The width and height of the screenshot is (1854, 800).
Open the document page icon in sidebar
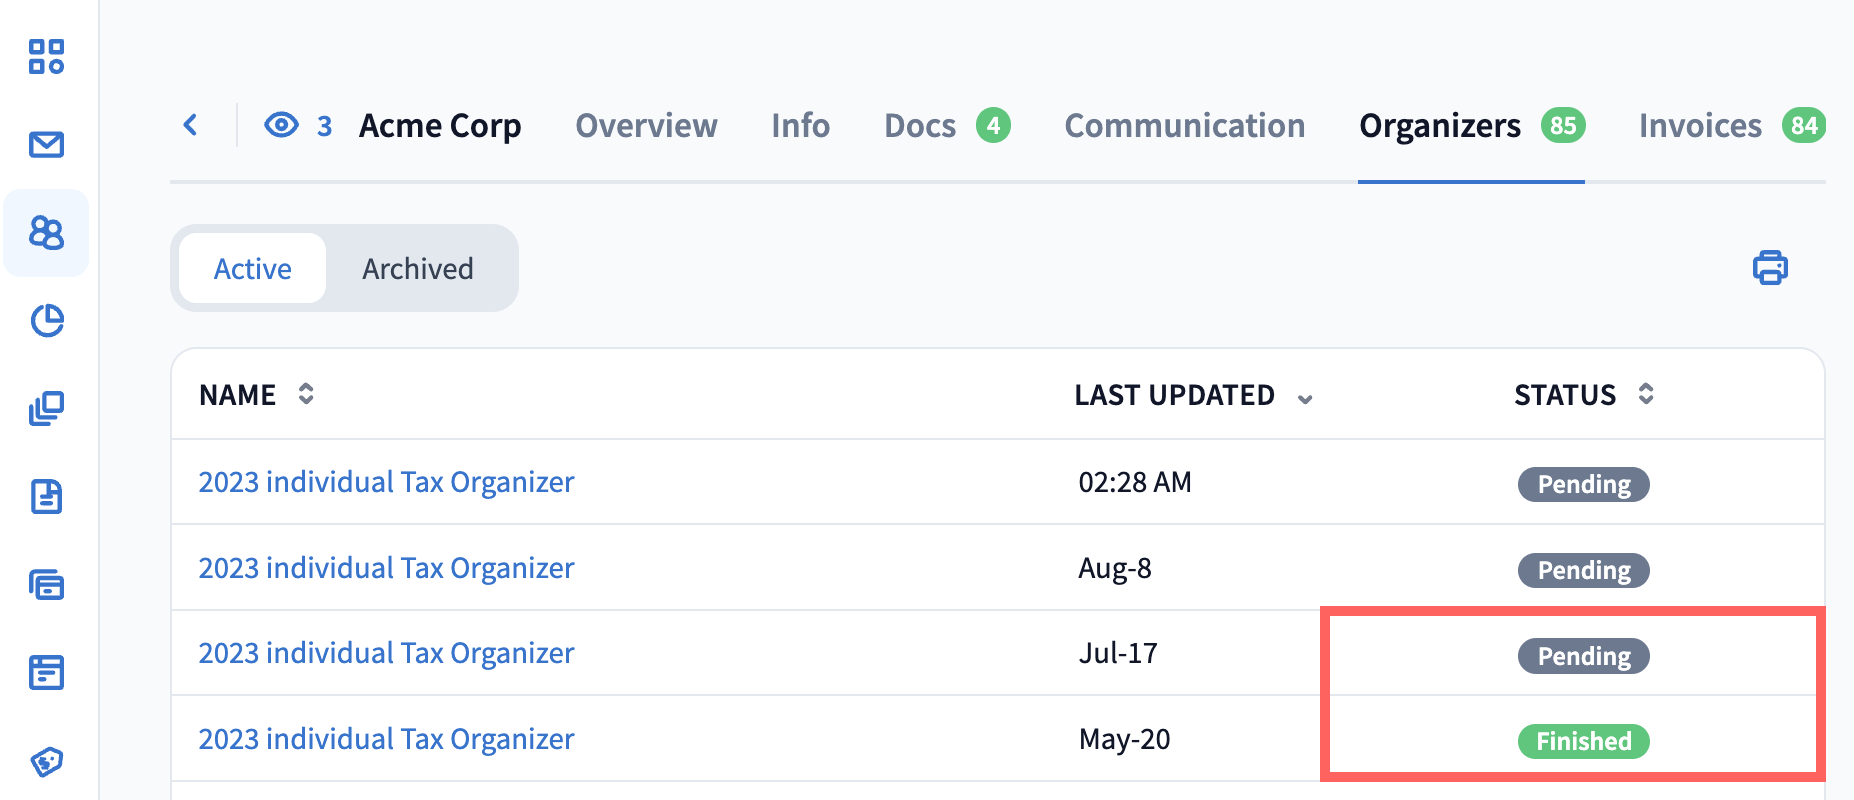[x=46, y=497]
